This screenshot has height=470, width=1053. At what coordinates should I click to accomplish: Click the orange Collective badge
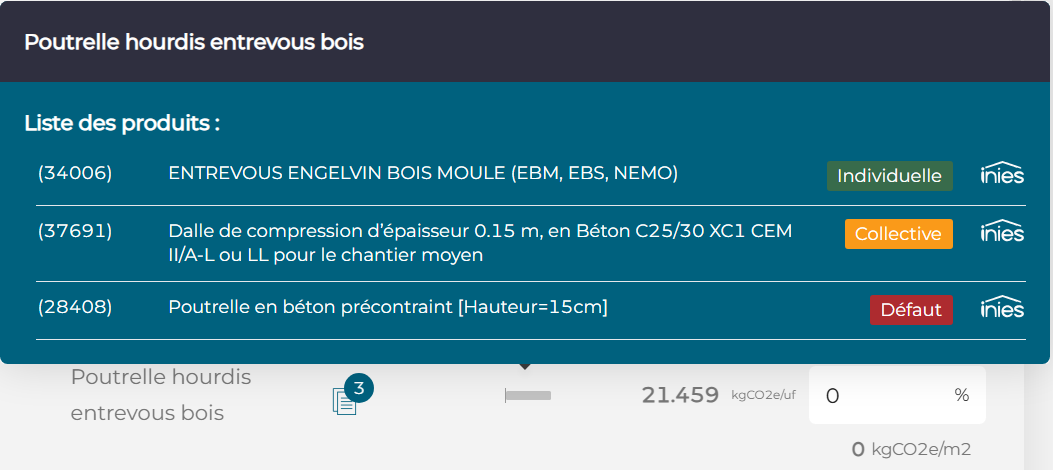coord(898,234)
